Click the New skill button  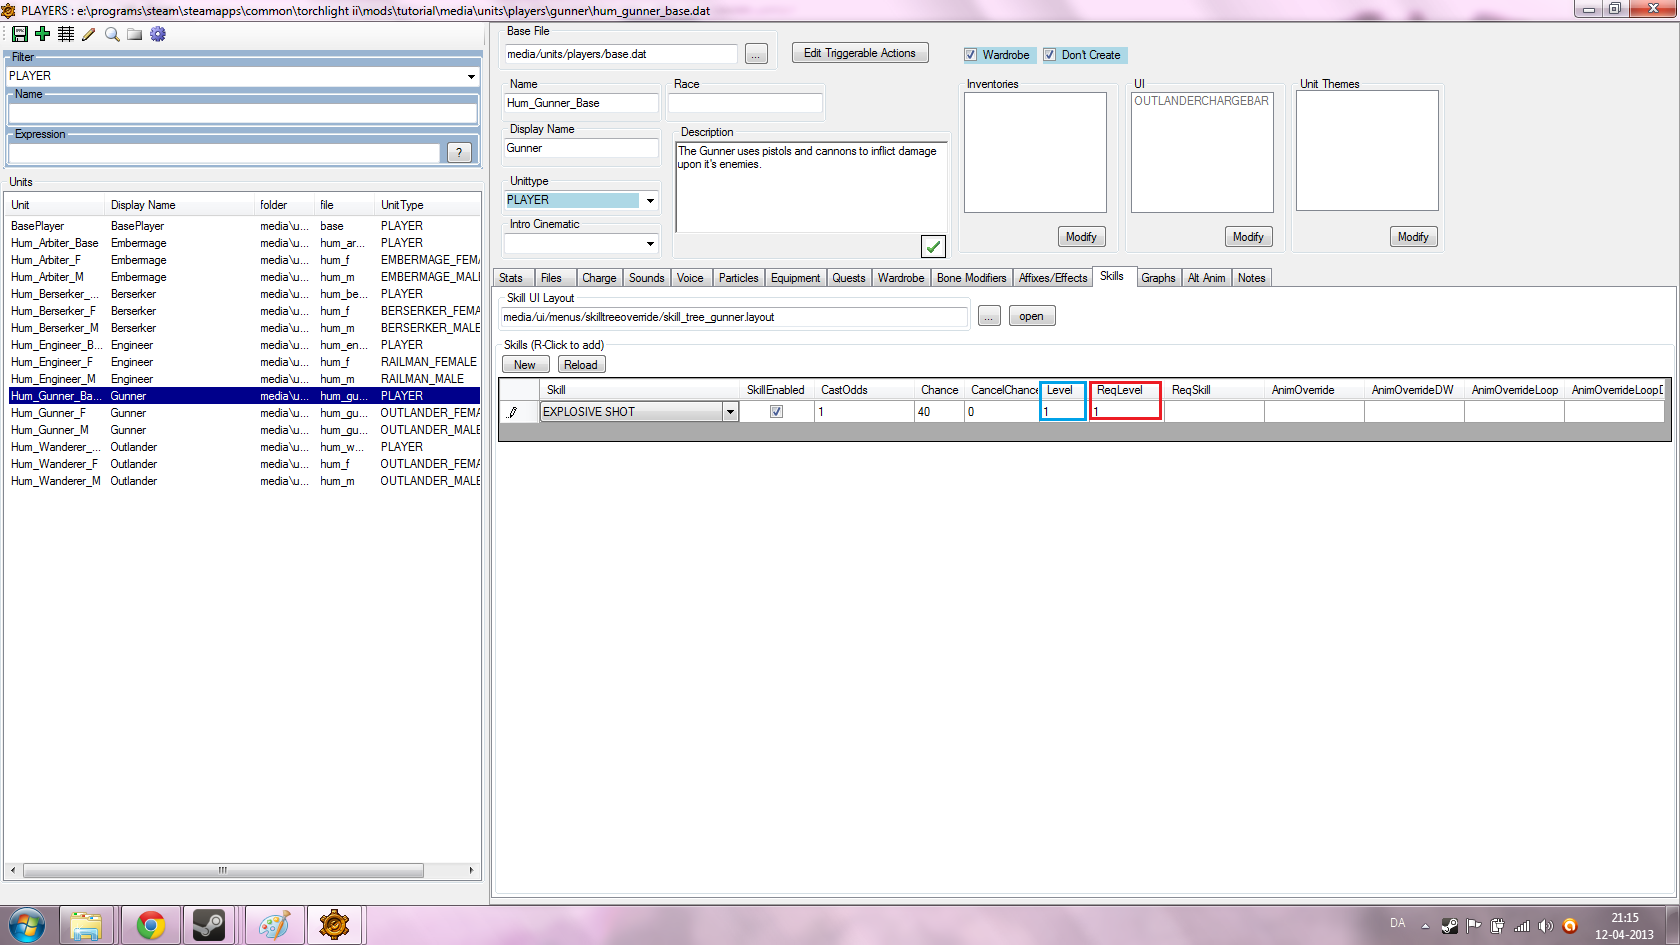click(525, 365)
